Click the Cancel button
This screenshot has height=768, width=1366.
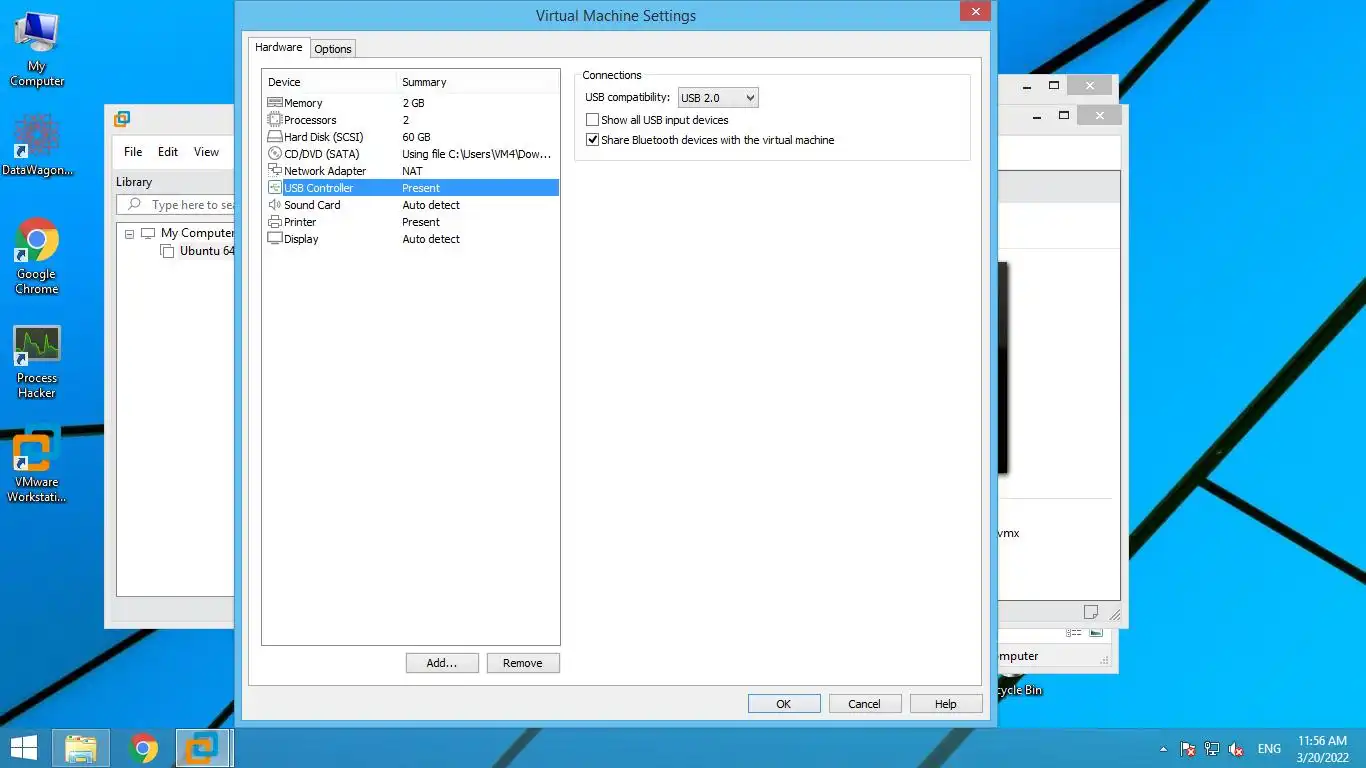click(865, 704)
